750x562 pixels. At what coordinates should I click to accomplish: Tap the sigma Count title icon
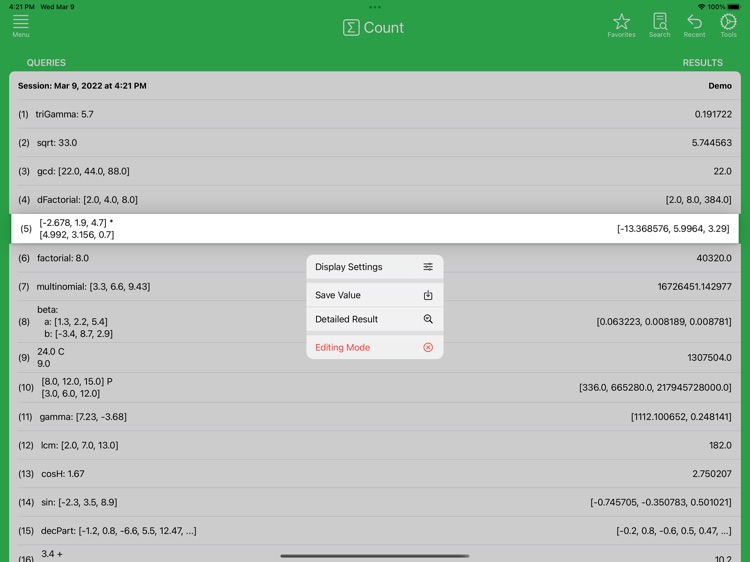tap(351, 28)
